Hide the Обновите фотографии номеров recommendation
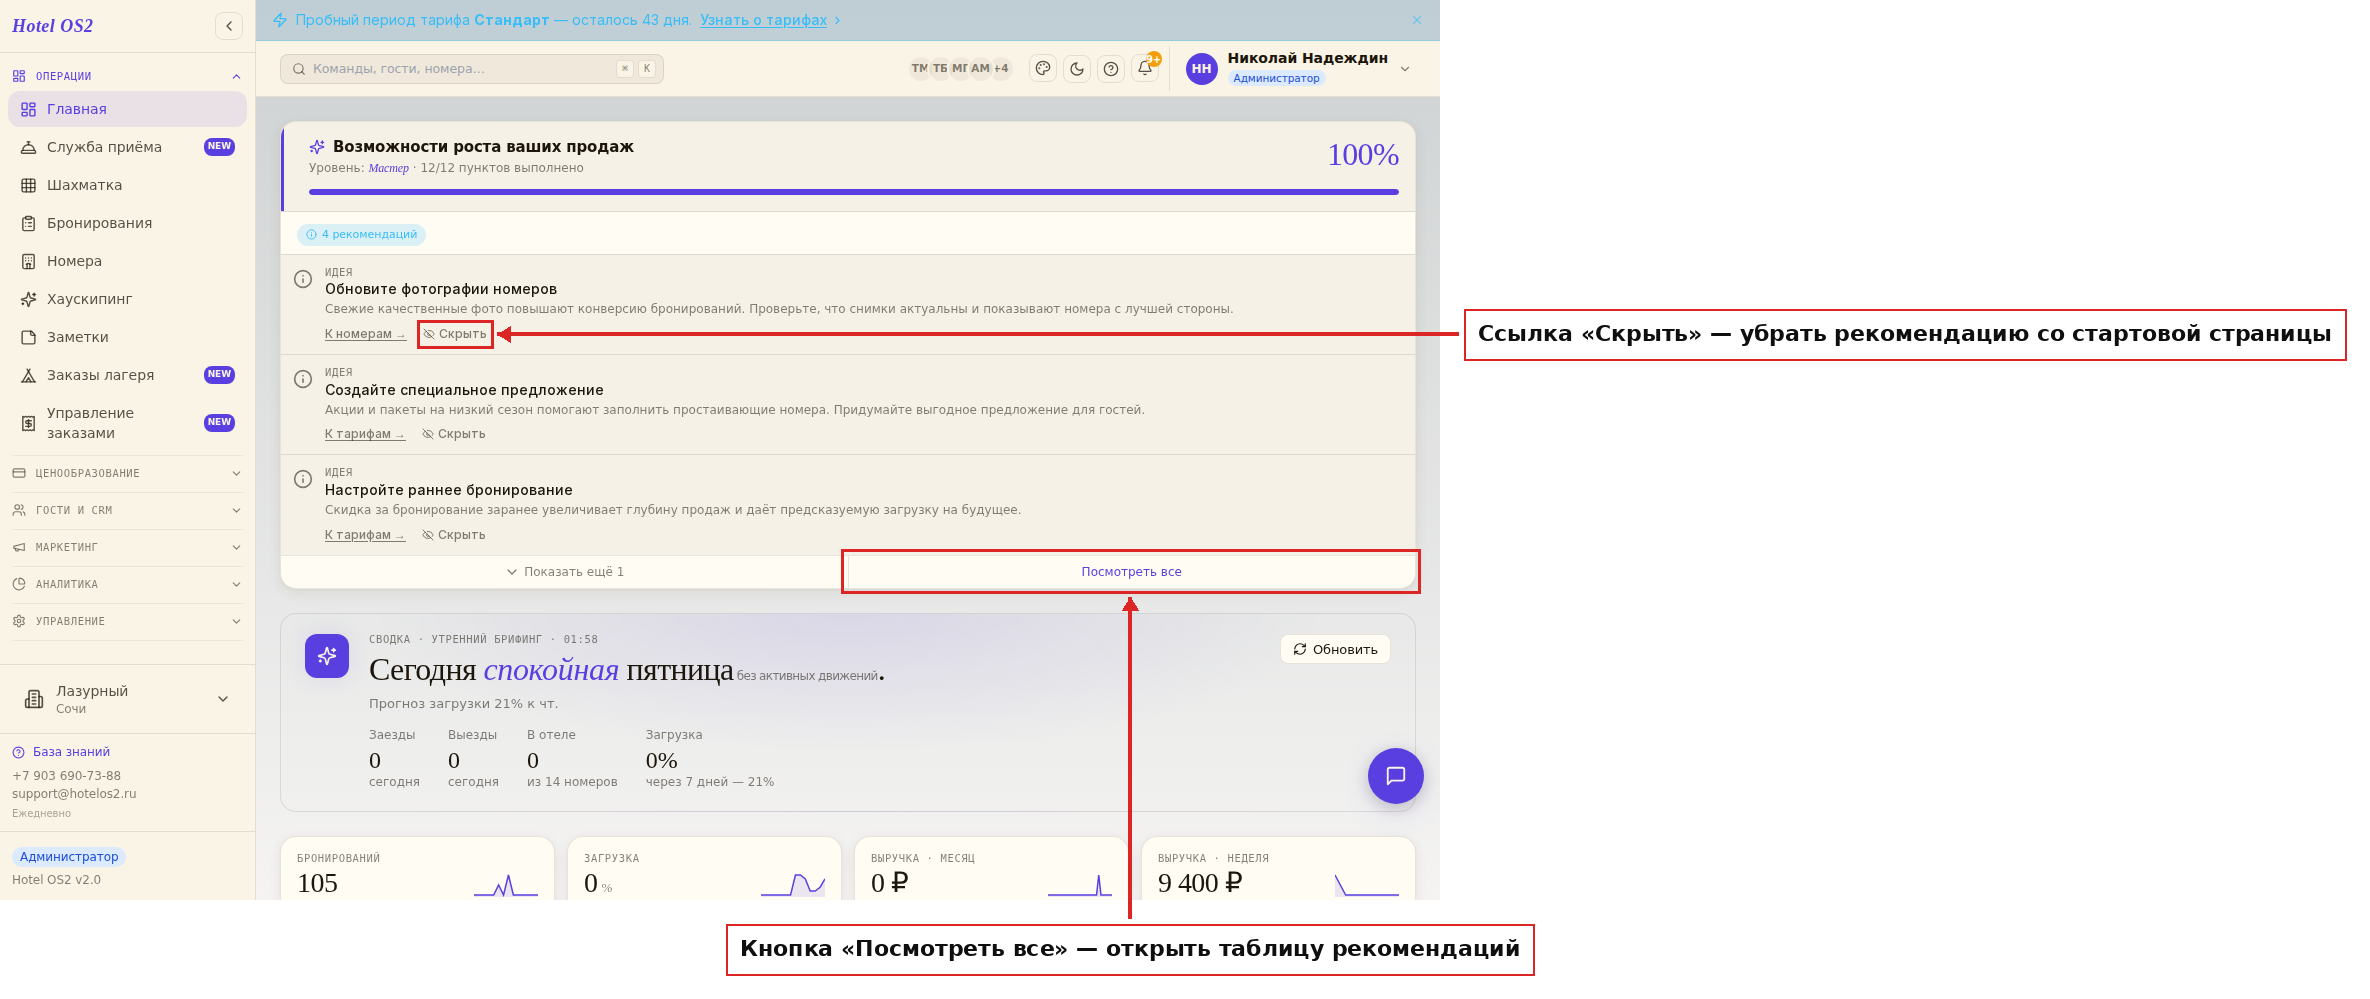This screenshot has height=999, width=2370. point(455,334)
